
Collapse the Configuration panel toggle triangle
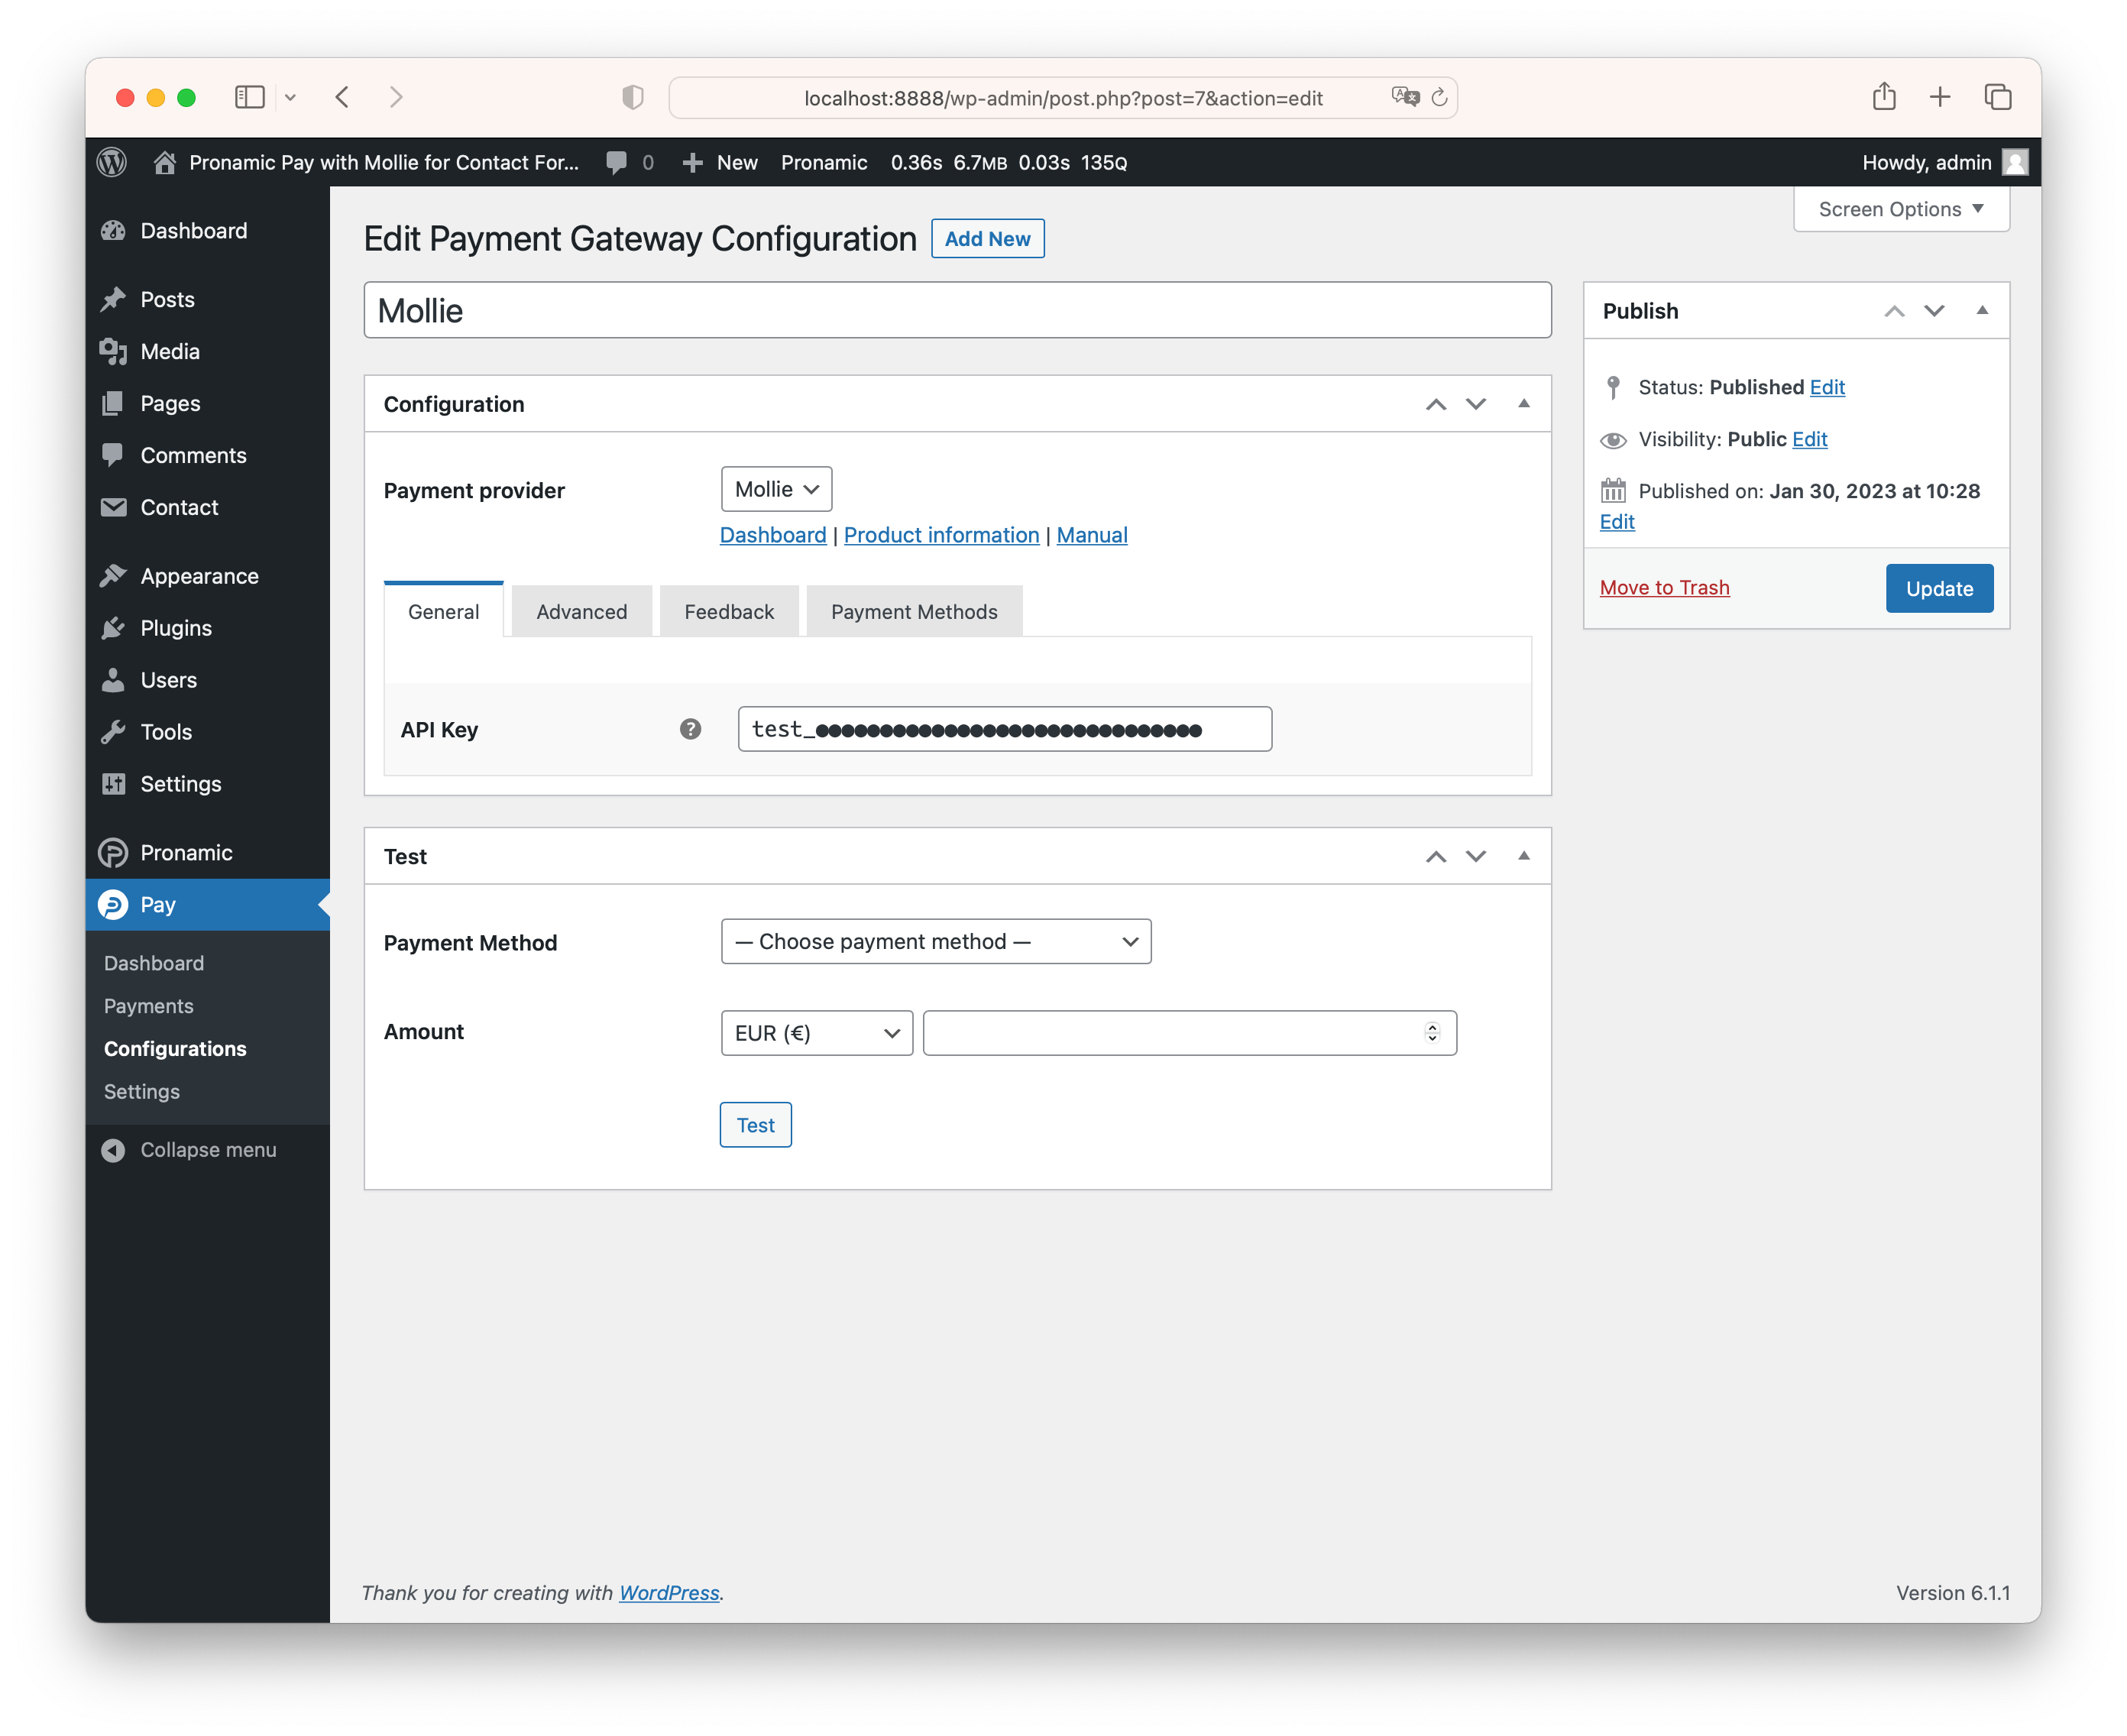coord(1523,404)
